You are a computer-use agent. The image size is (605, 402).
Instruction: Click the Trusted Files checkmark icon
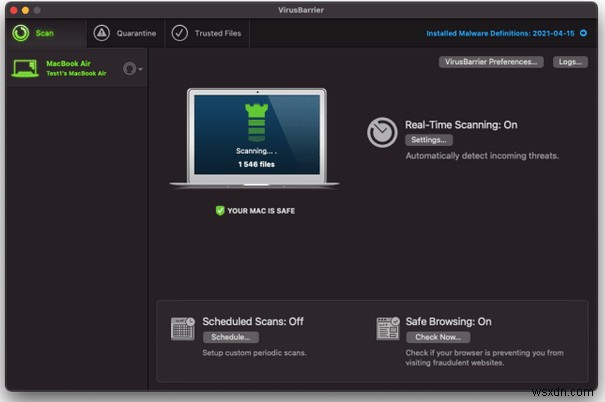(179, 33)
